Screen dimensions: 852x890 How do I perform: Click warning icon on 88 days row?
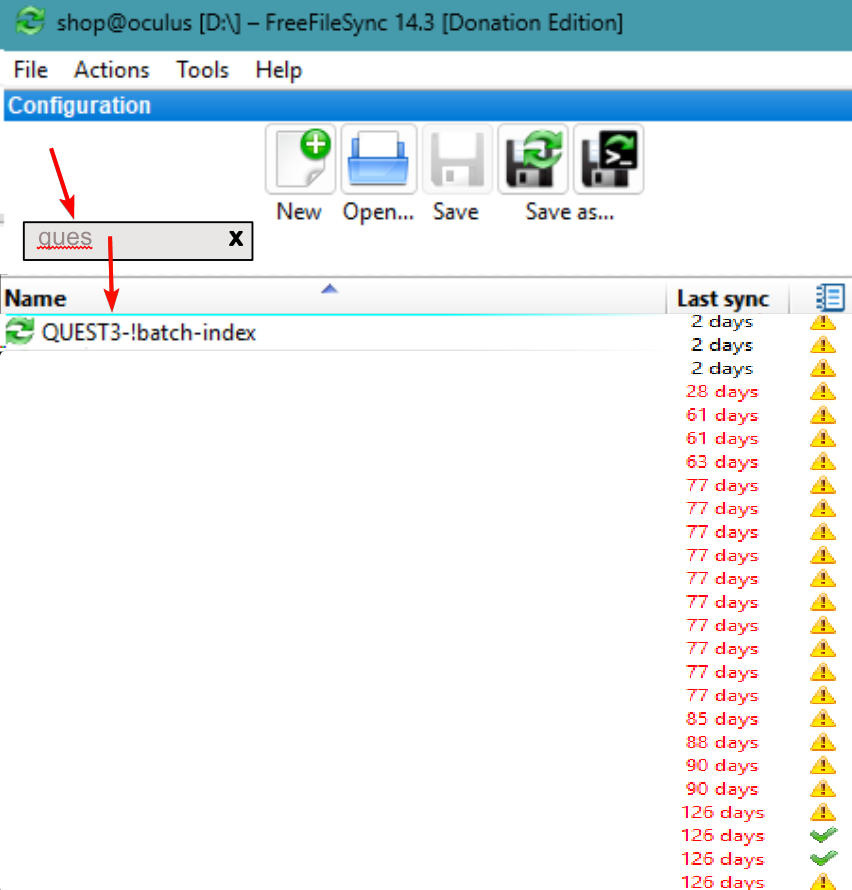coord(822,742)
